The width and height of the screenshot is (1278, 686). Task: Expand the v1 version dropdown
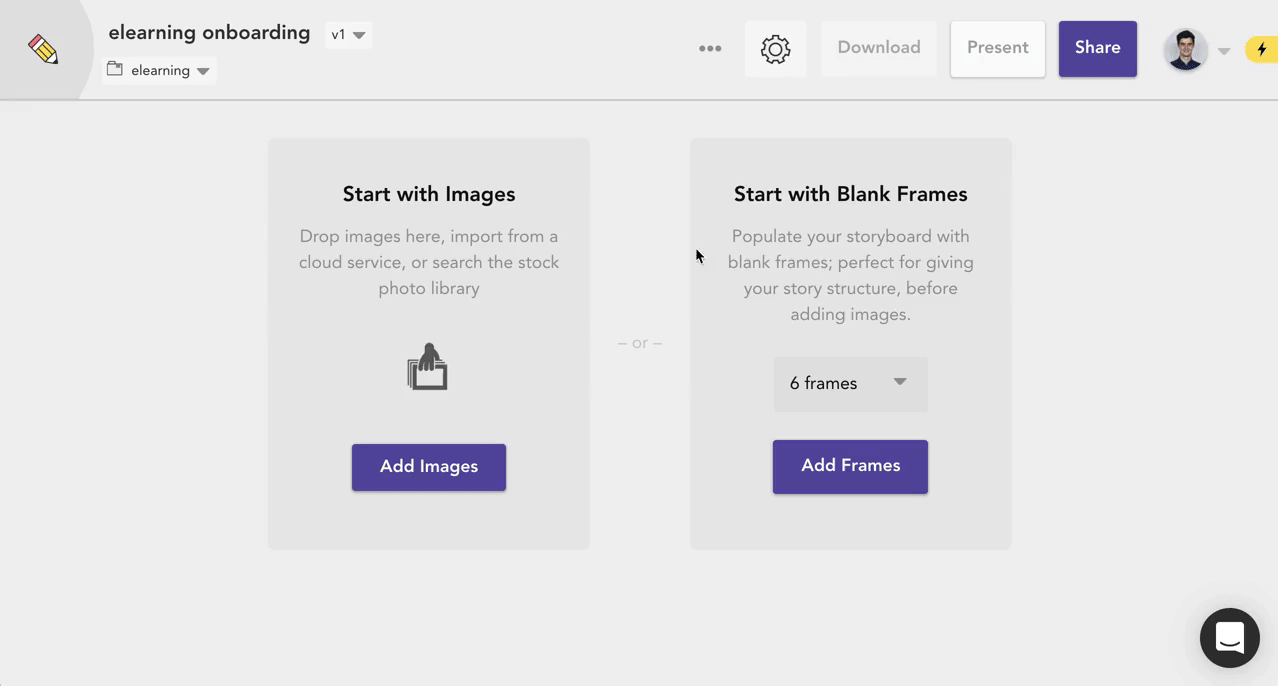point(348,34)
